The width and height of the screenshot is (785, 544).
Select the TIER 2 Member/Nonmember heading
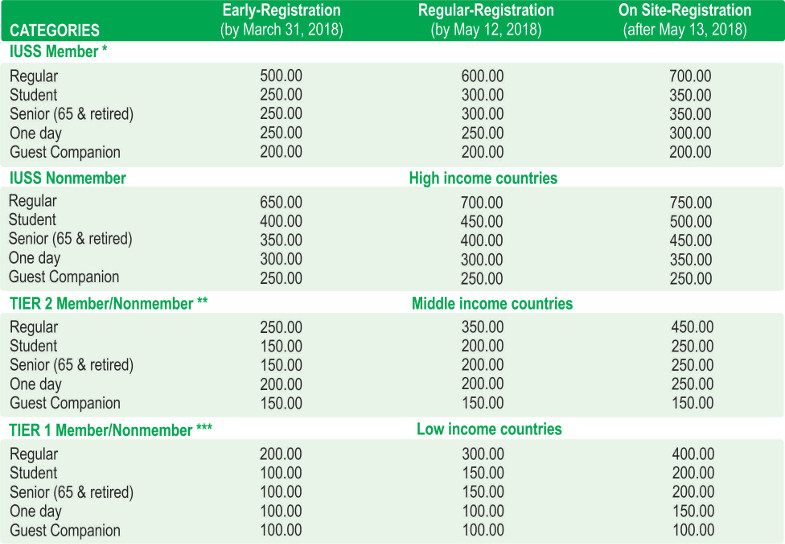pos(109,303)
